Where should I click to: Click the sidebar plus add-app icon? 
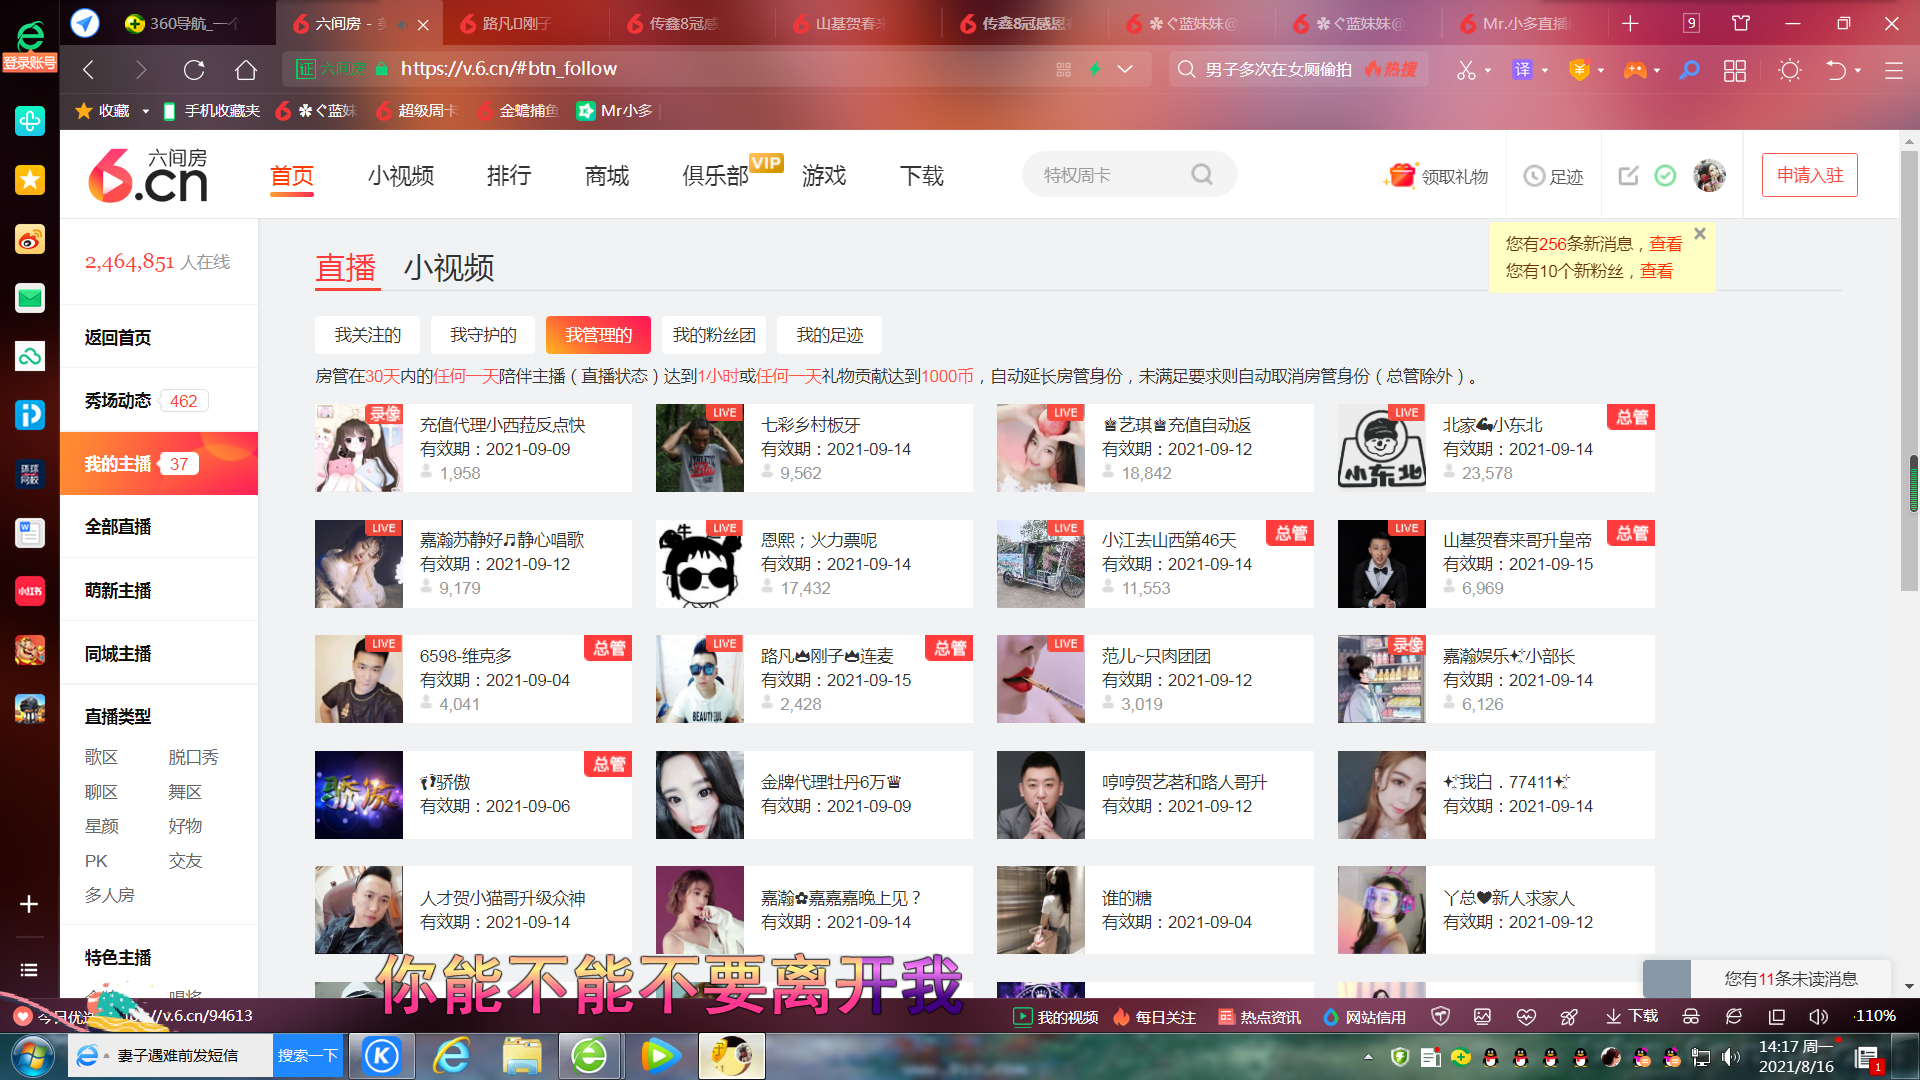tap(29, 904)
